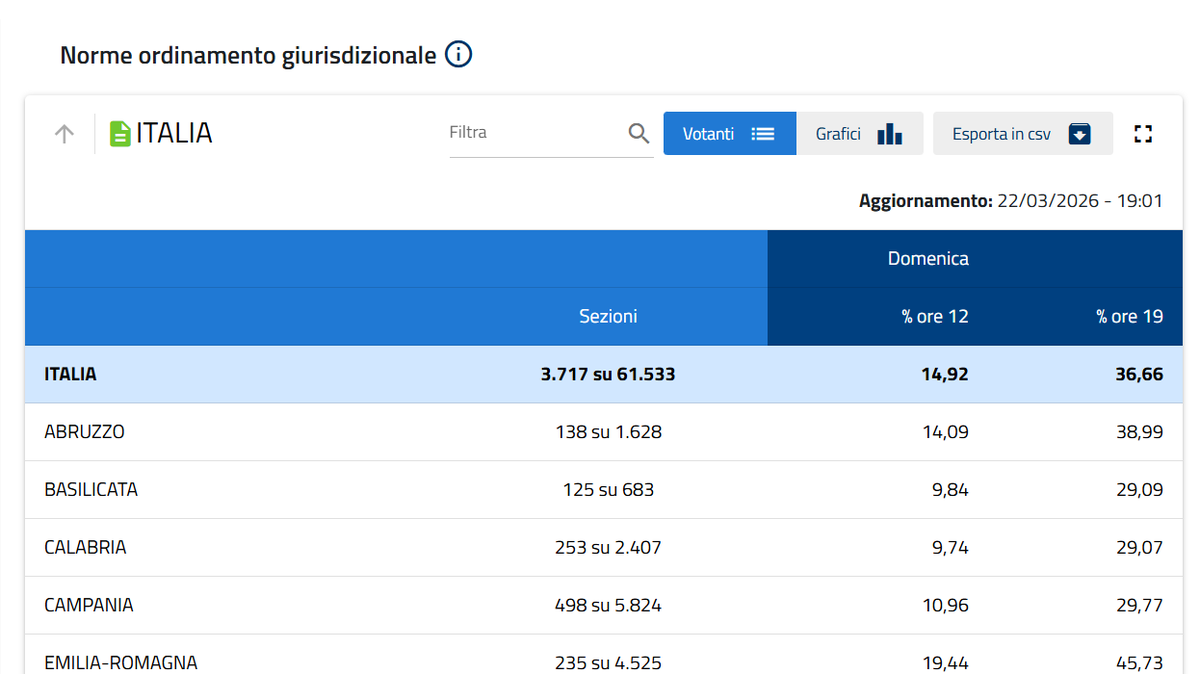Click Emilia-Romagna turnout value 19,44
This screenshot has width=1200, height=674.
pos(946,663)
